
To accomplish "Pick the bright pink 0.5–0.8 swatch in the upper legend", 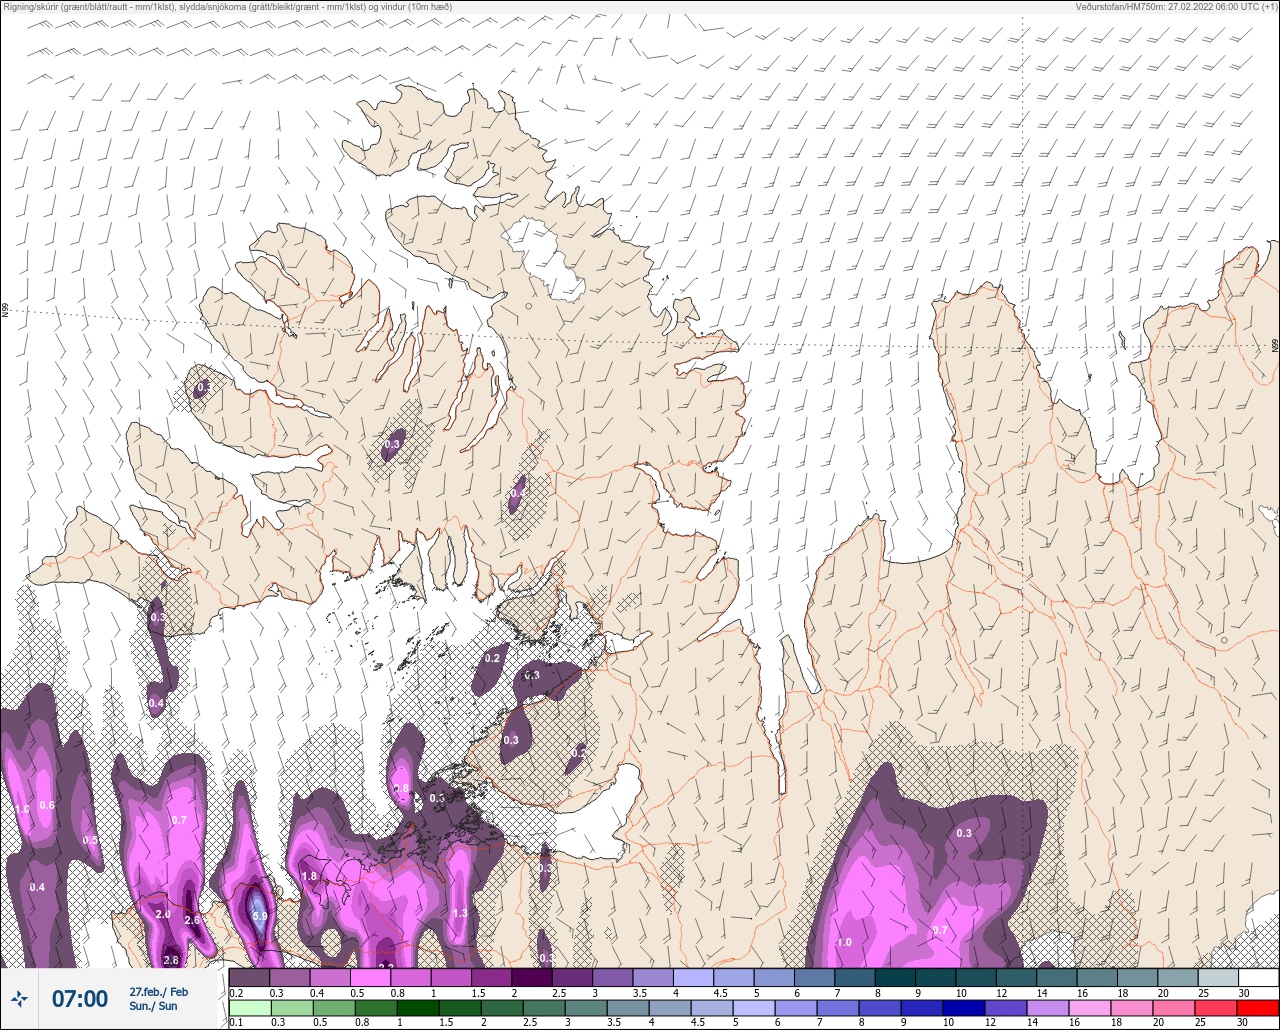I will tap(371, 977).
